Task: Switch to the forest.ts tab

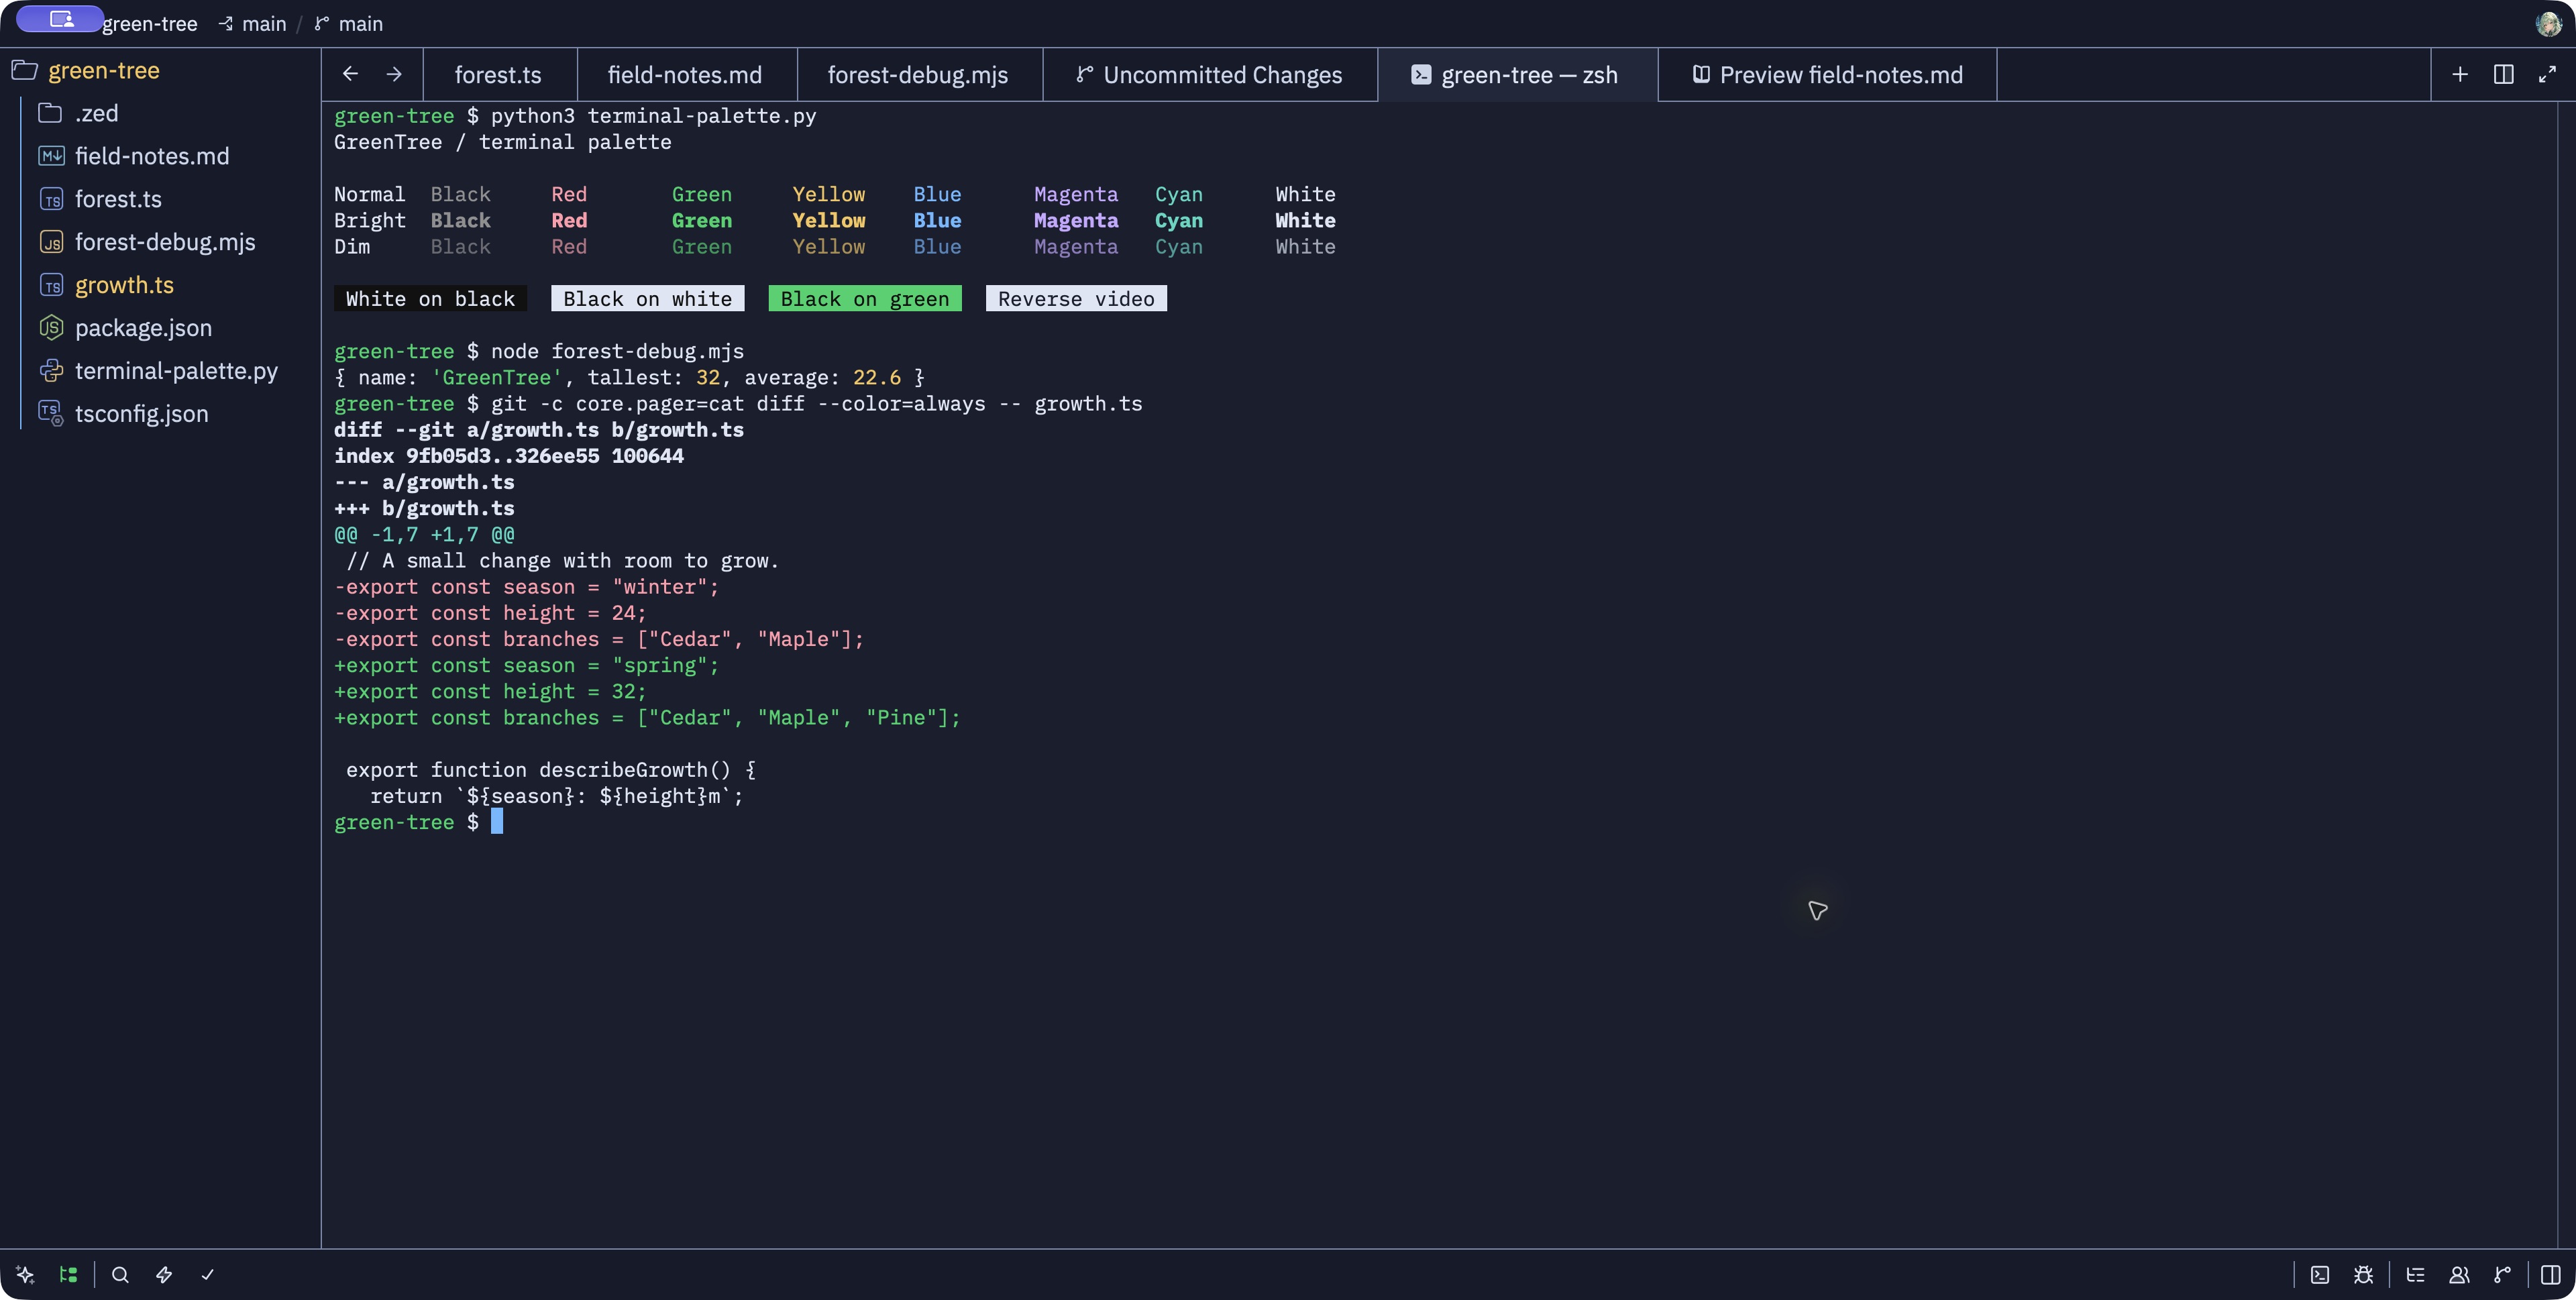Action: [x=499, y=75]
